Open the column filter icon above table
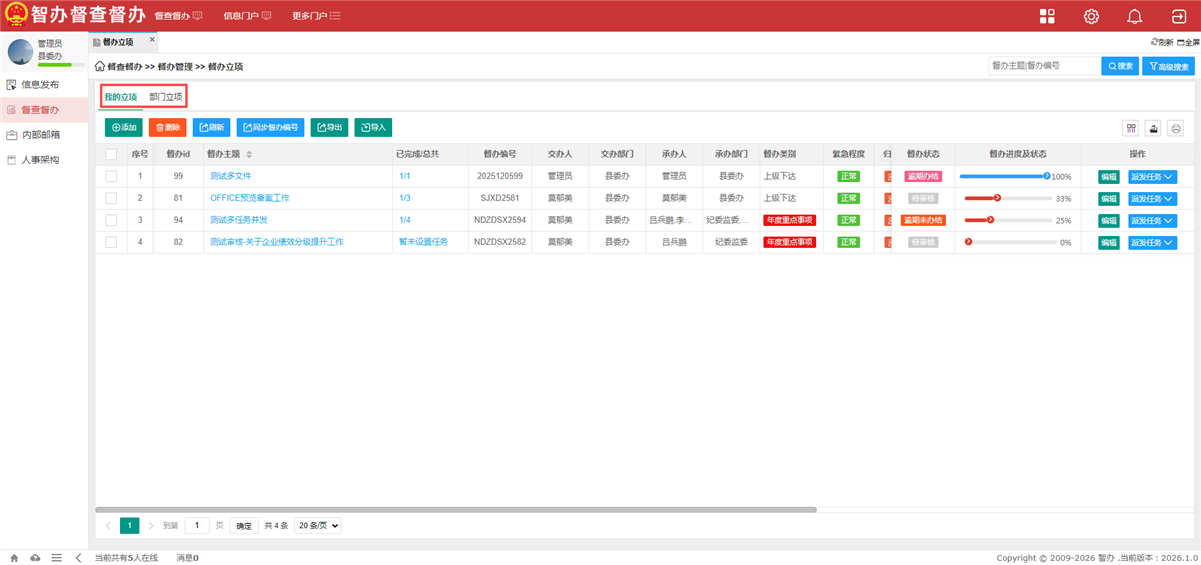Viewport: 1201px width, 565px height. tap(1130, 128)
